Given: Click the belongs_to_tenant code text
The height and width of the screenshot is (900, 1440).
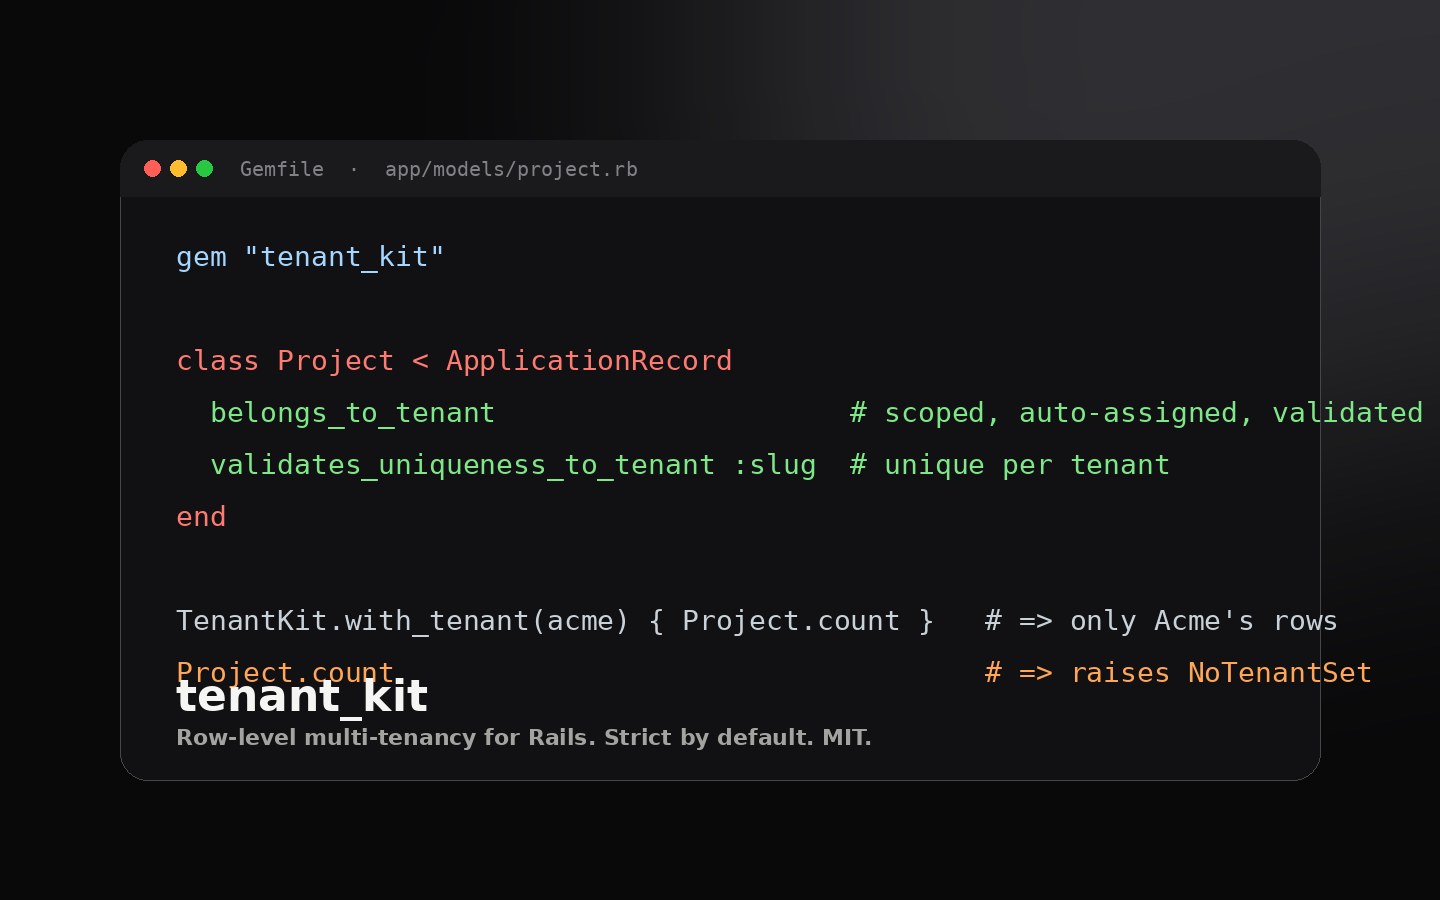Looking at the screenshot, I should [352, 413].
